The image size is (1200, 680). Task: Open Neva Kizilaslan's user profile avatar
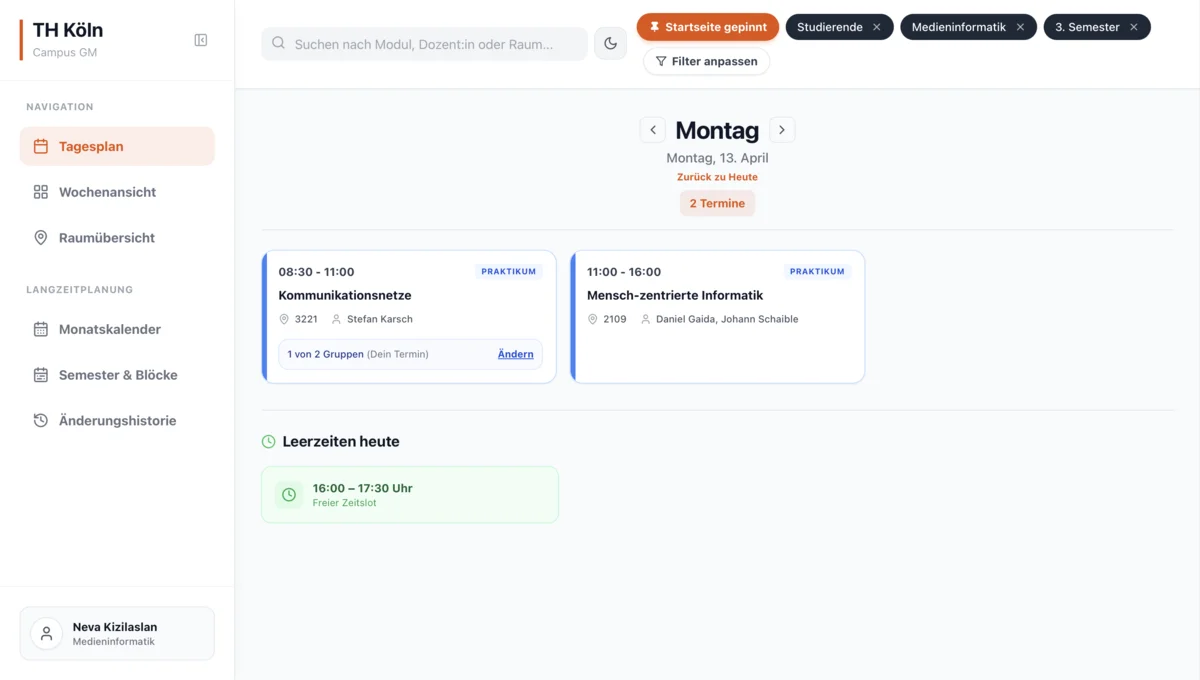[x=46, y=633]
